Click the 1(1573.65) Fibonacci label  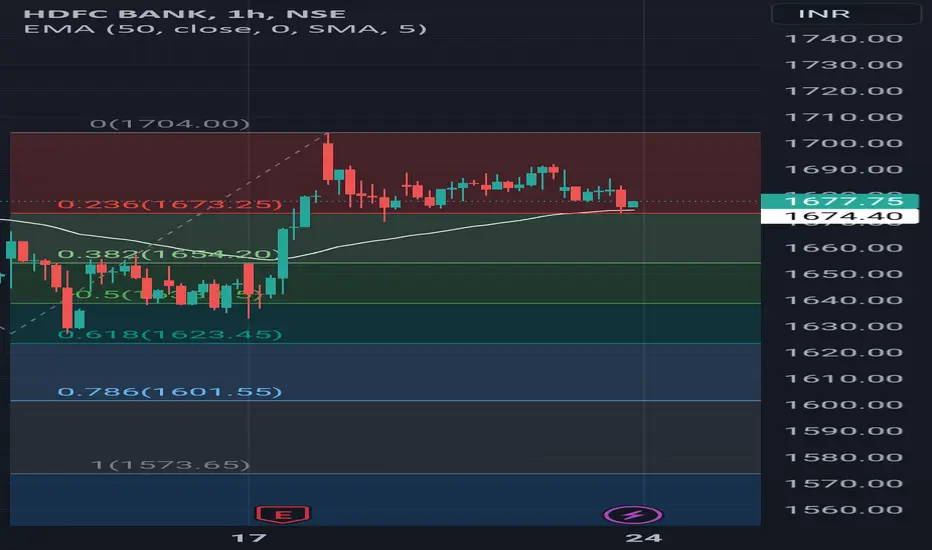click(171, 465)
